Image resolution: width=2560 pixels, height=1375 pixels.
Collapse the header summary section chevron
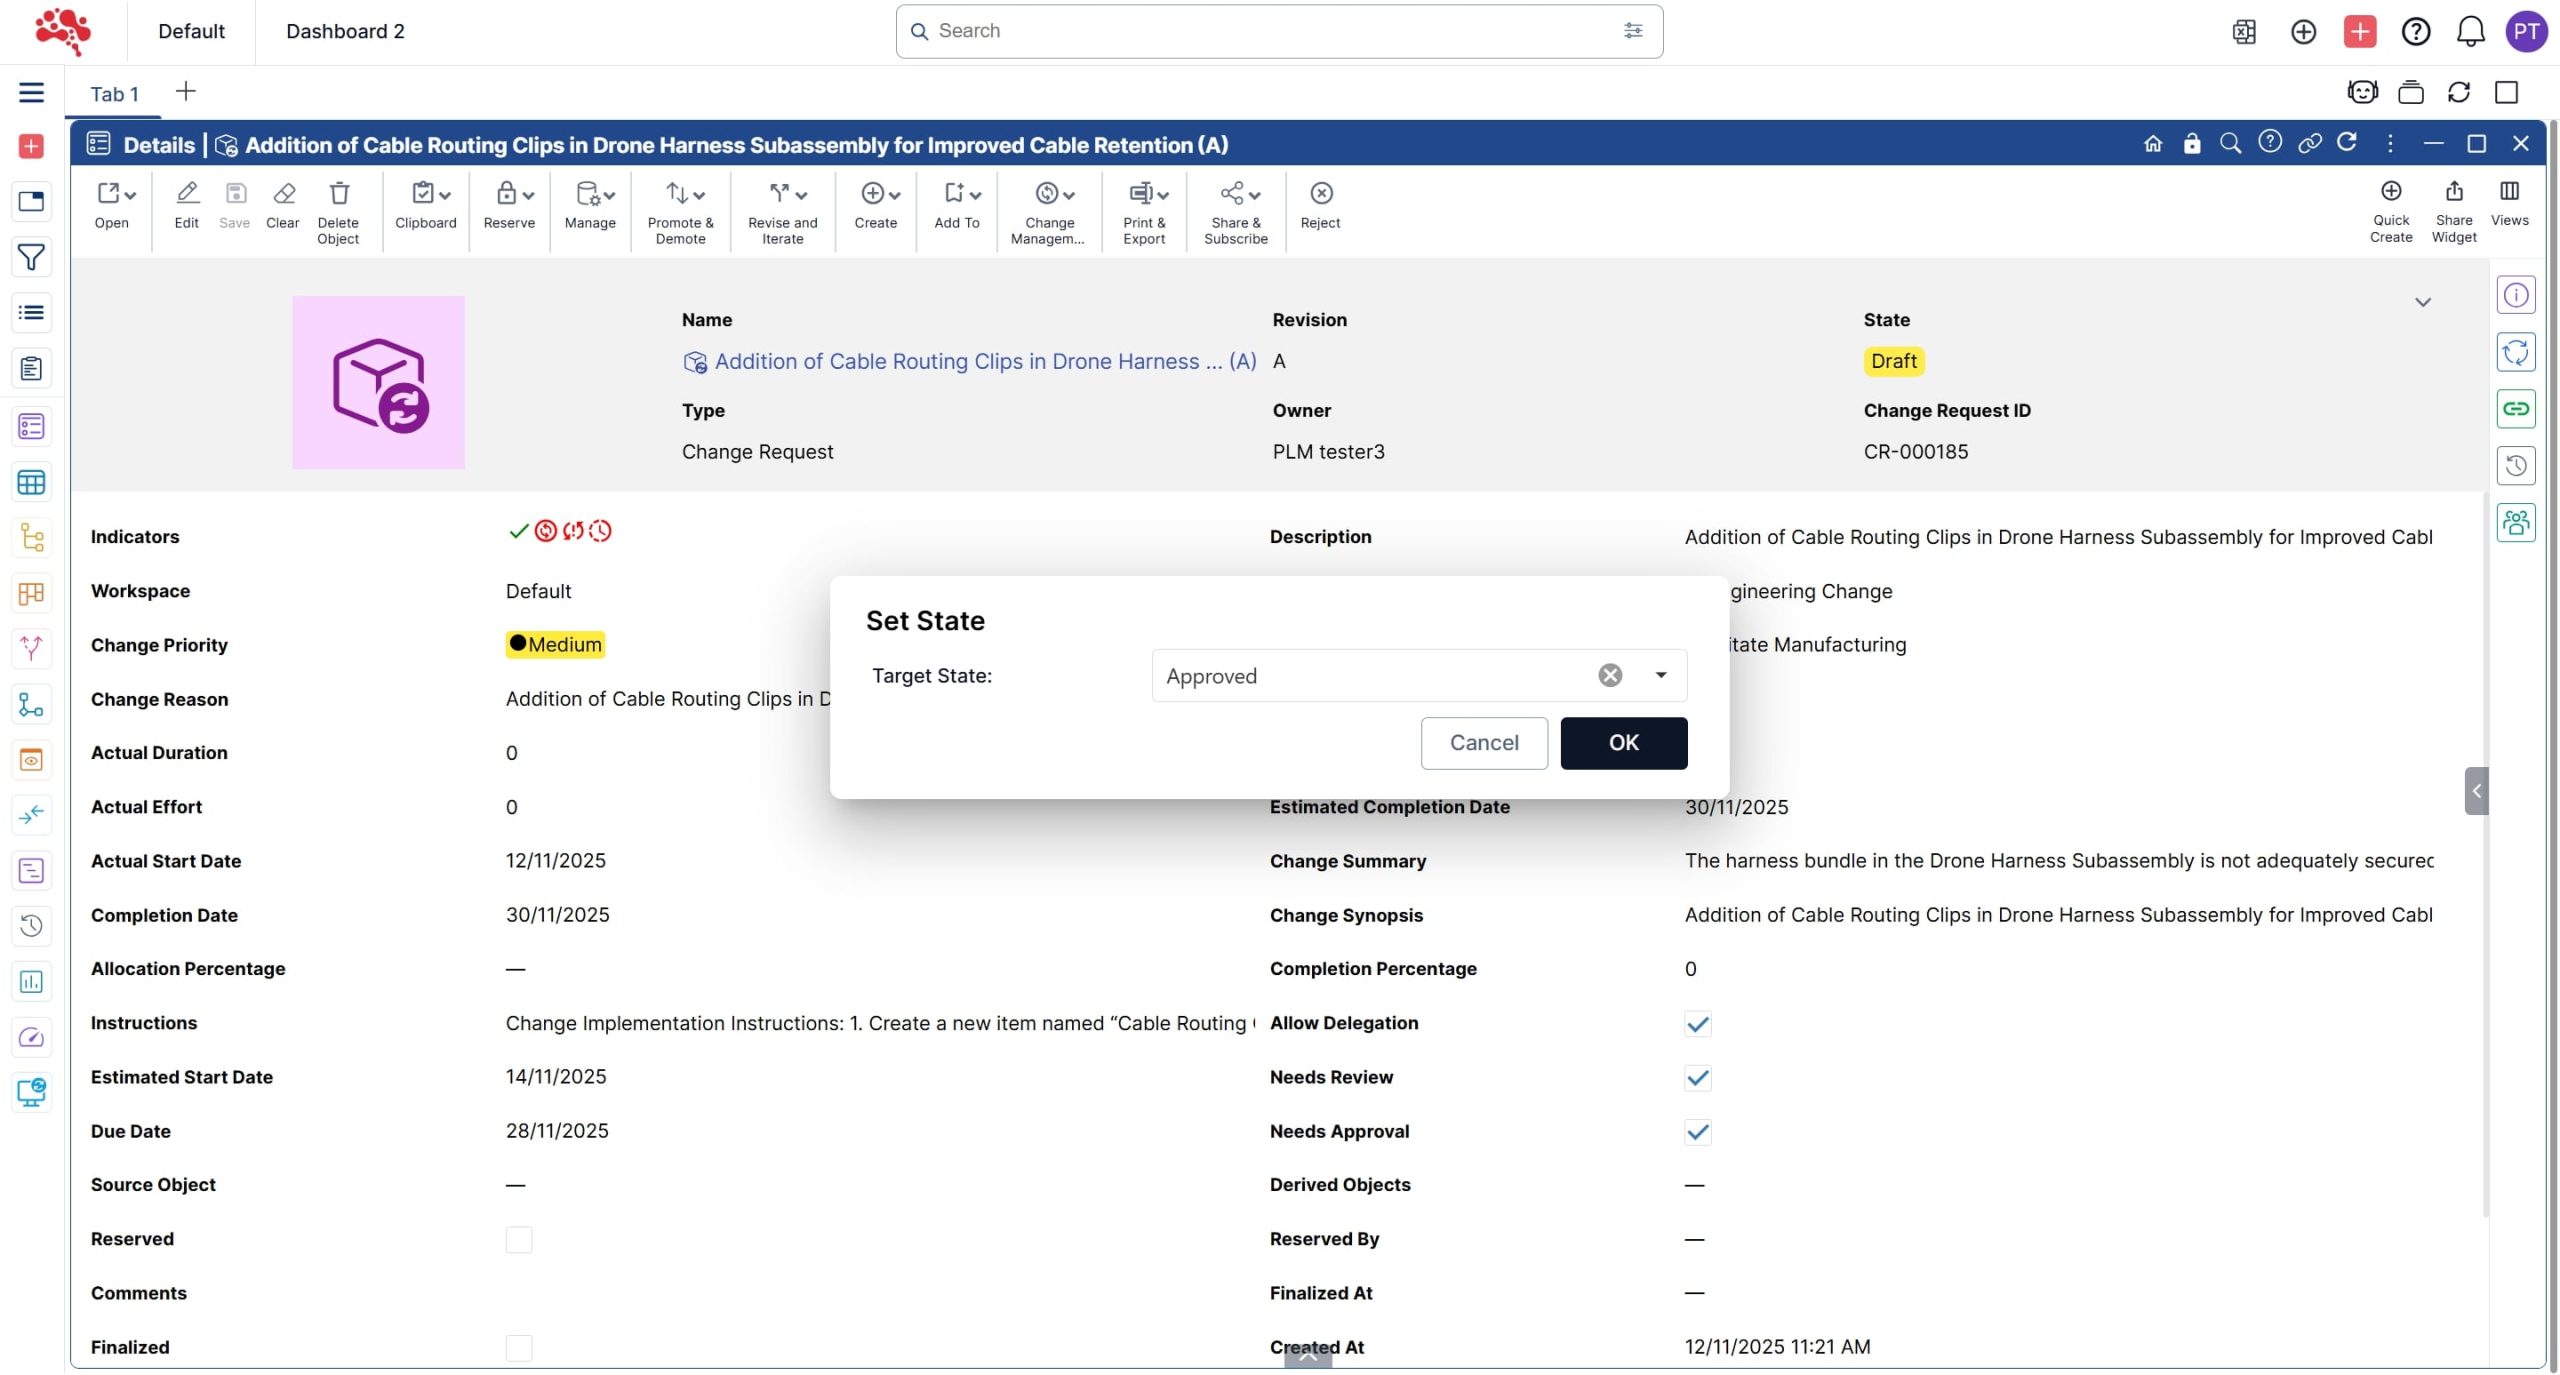pyautogui.click(x=2422, y=302)
